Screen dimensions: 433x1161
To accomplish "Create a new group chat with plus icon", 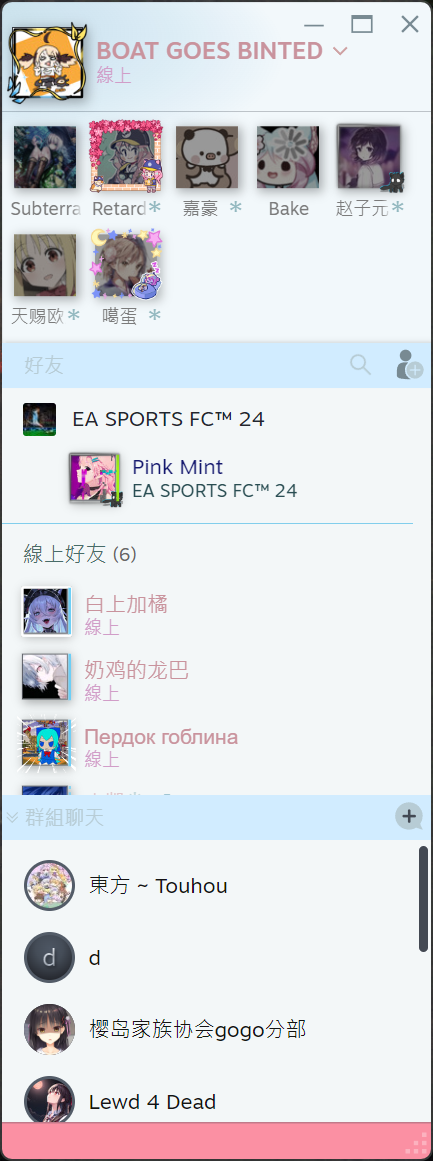I will pyautogui.click(x=409, y=817).
